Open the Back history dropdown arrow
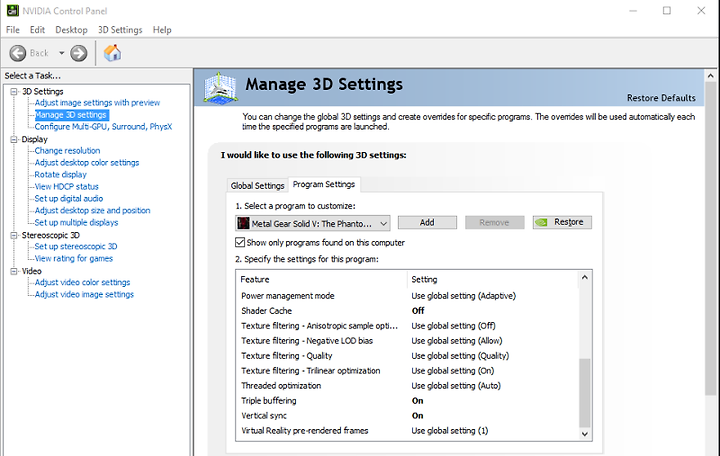720x456 pixels. [62, 53]
